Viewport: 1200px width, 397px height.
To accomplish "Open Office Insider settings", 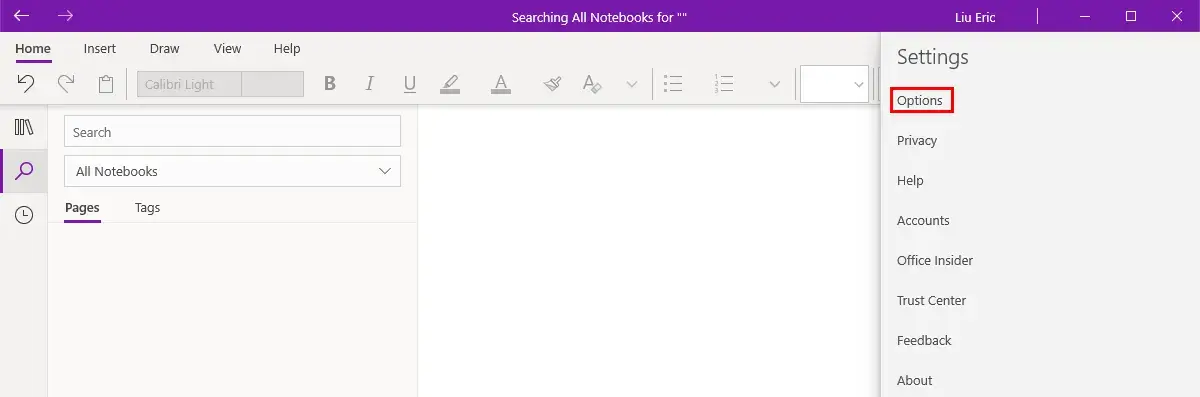I will pyautogui.click(x=935, y=261).
